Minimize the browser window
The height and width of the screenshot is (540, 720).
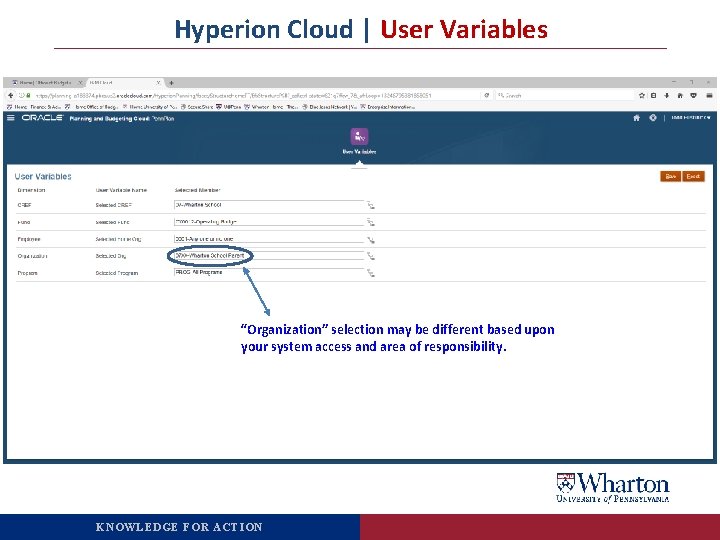pyautogui.click(x=674, y=82)
